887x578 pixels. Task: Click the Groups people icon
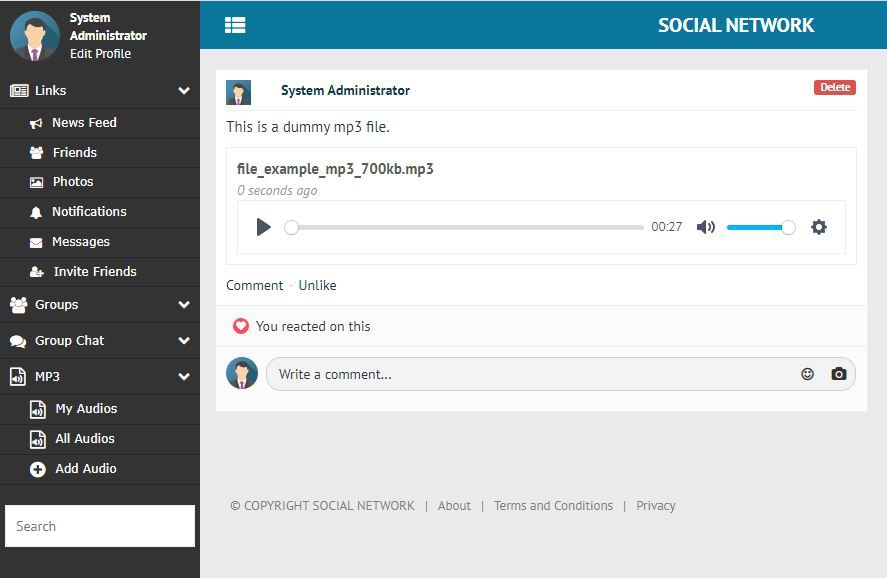(x=19, y=304)
